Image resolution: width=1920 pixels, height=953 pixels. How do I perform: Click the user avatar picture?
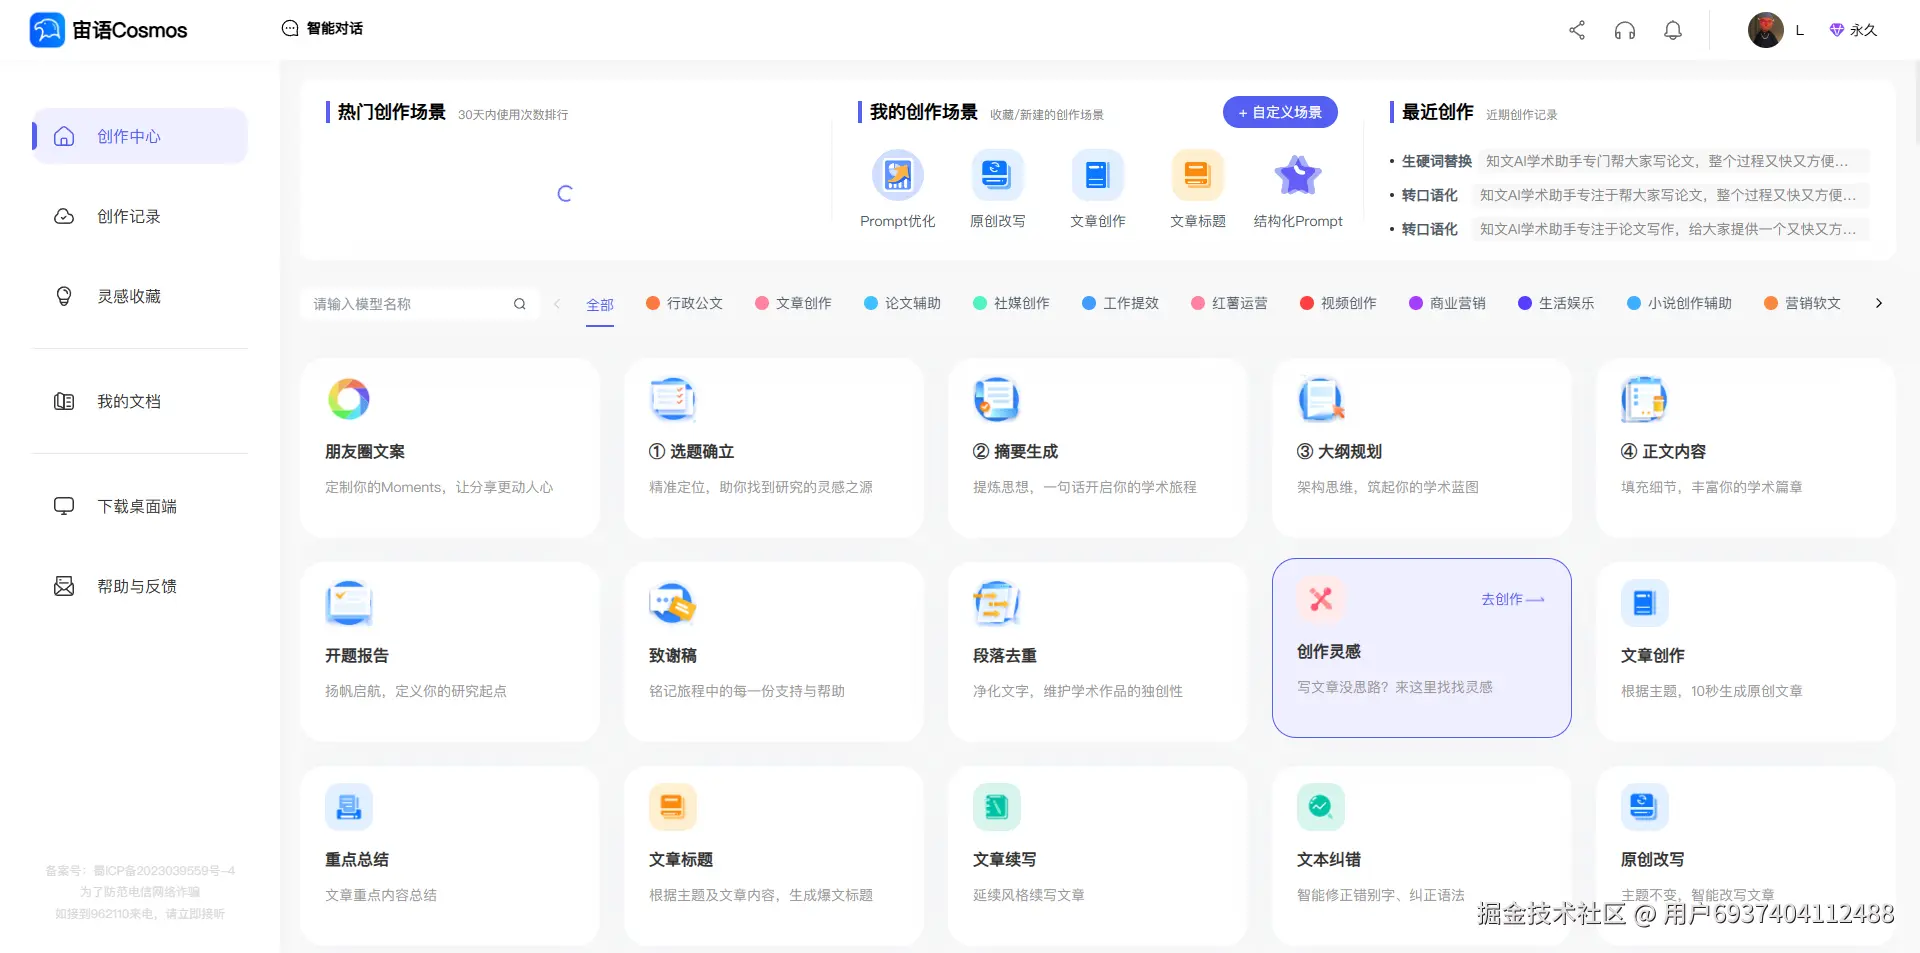coord(1766,30)
